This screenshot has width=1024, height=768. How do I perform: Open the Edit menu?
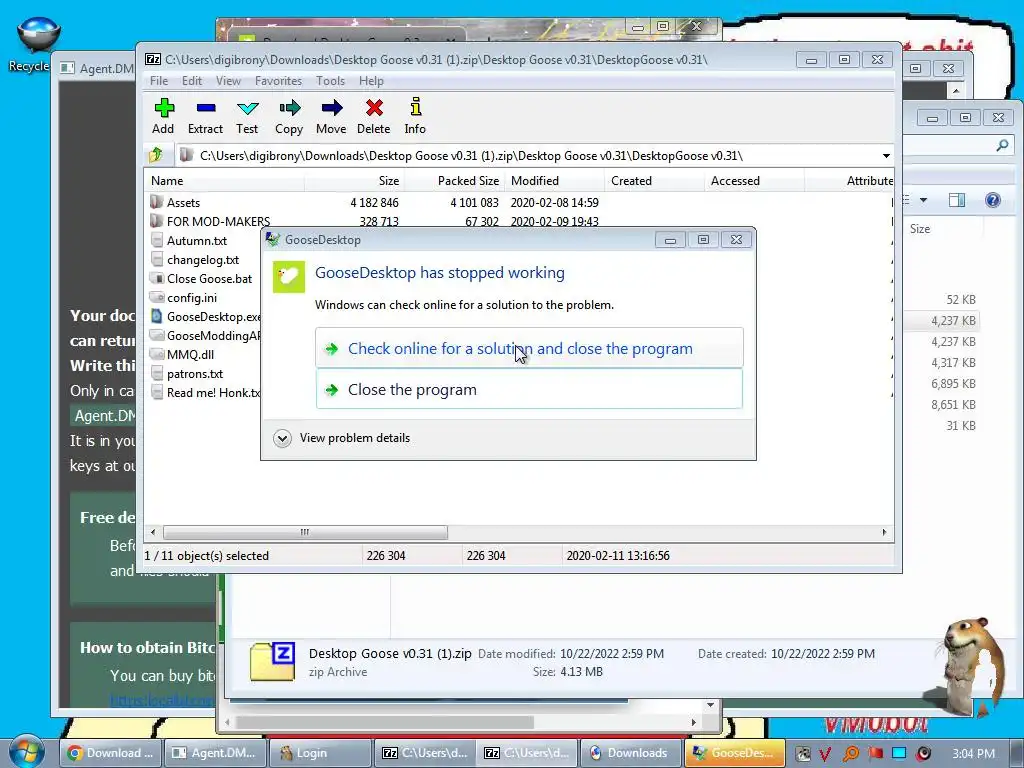(x=191, y=81)
